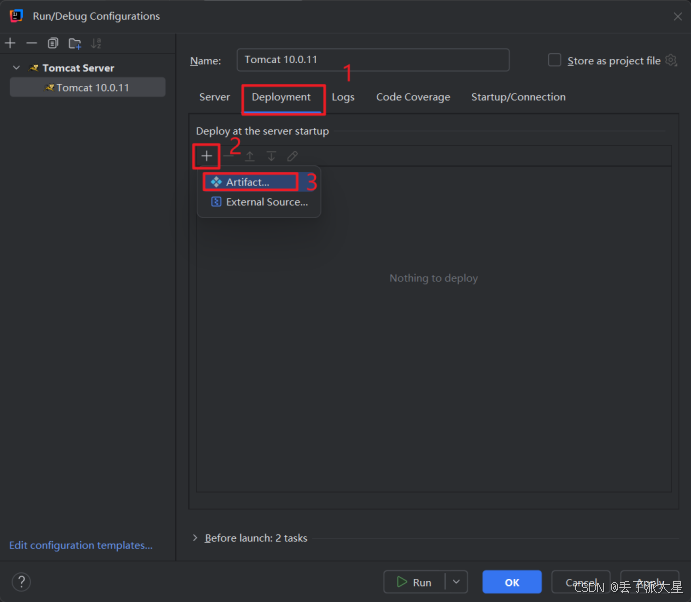Copy the selected configuration

pos(53,43)
